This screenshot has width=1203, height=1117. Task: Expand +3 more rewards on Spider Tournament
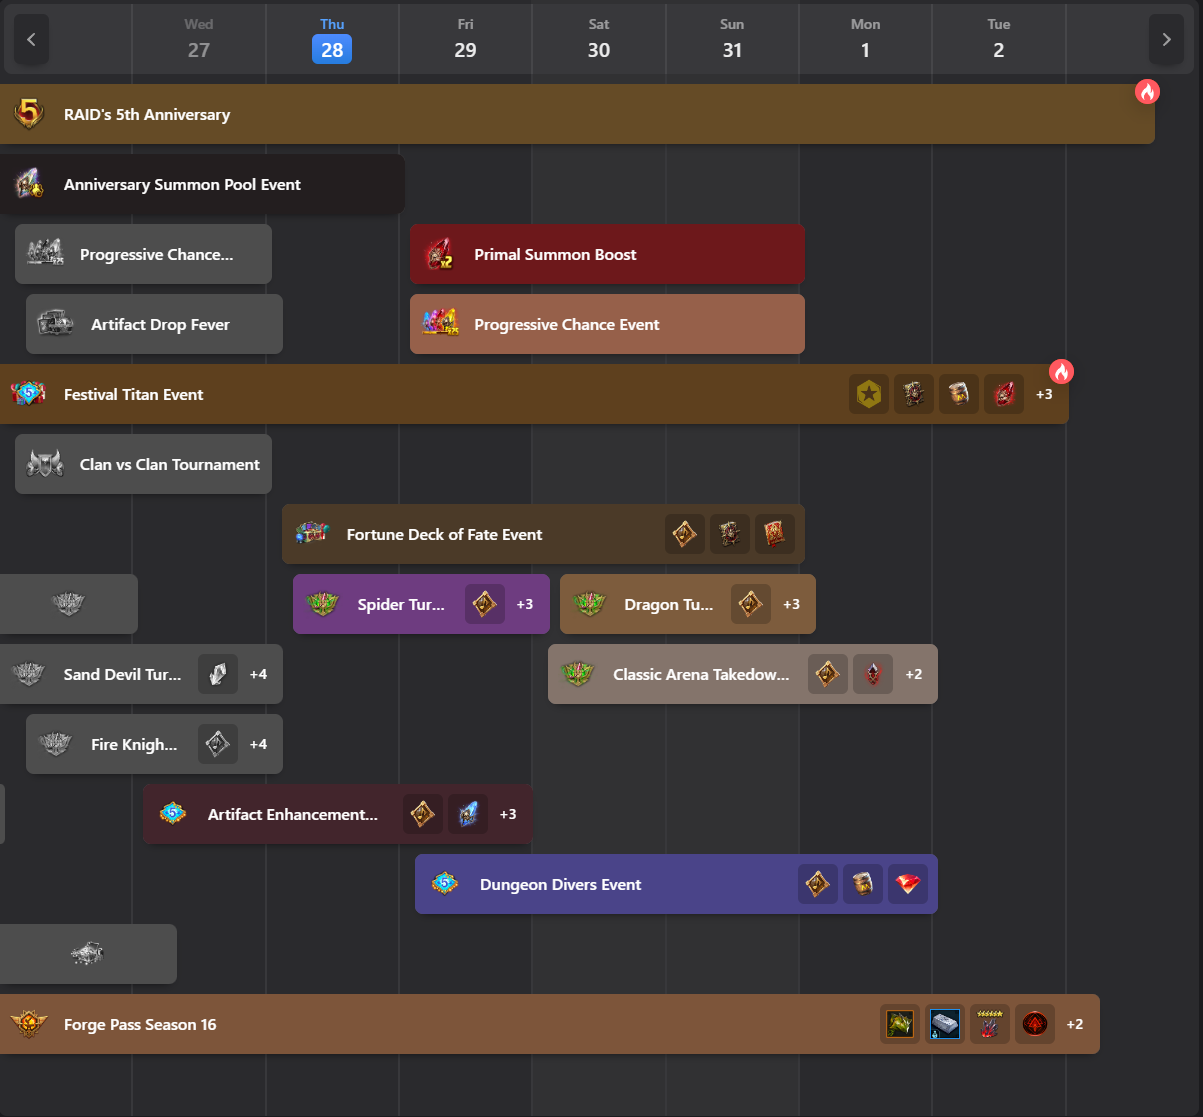point(525,604)
